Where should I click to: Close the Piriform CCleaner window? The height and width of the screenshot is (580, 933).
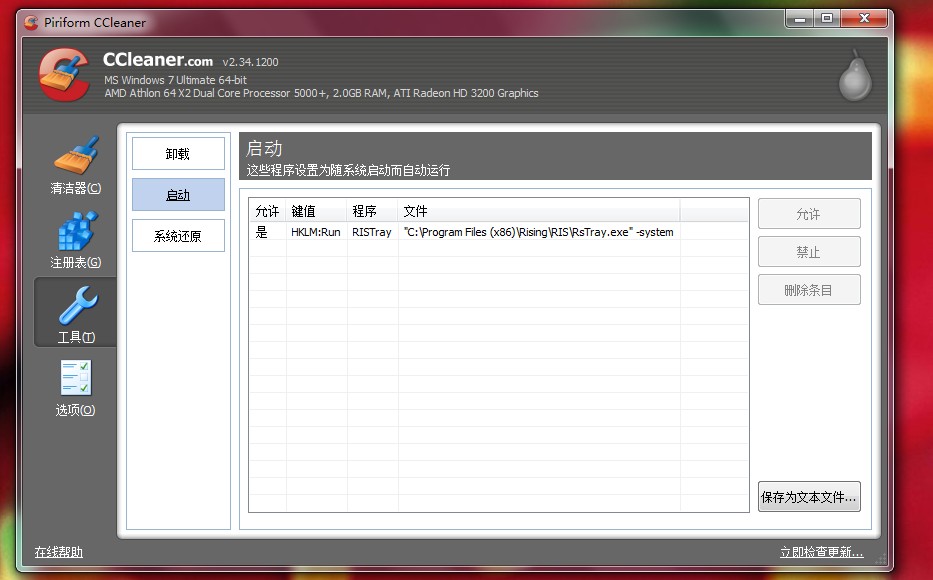click(865, 18)
